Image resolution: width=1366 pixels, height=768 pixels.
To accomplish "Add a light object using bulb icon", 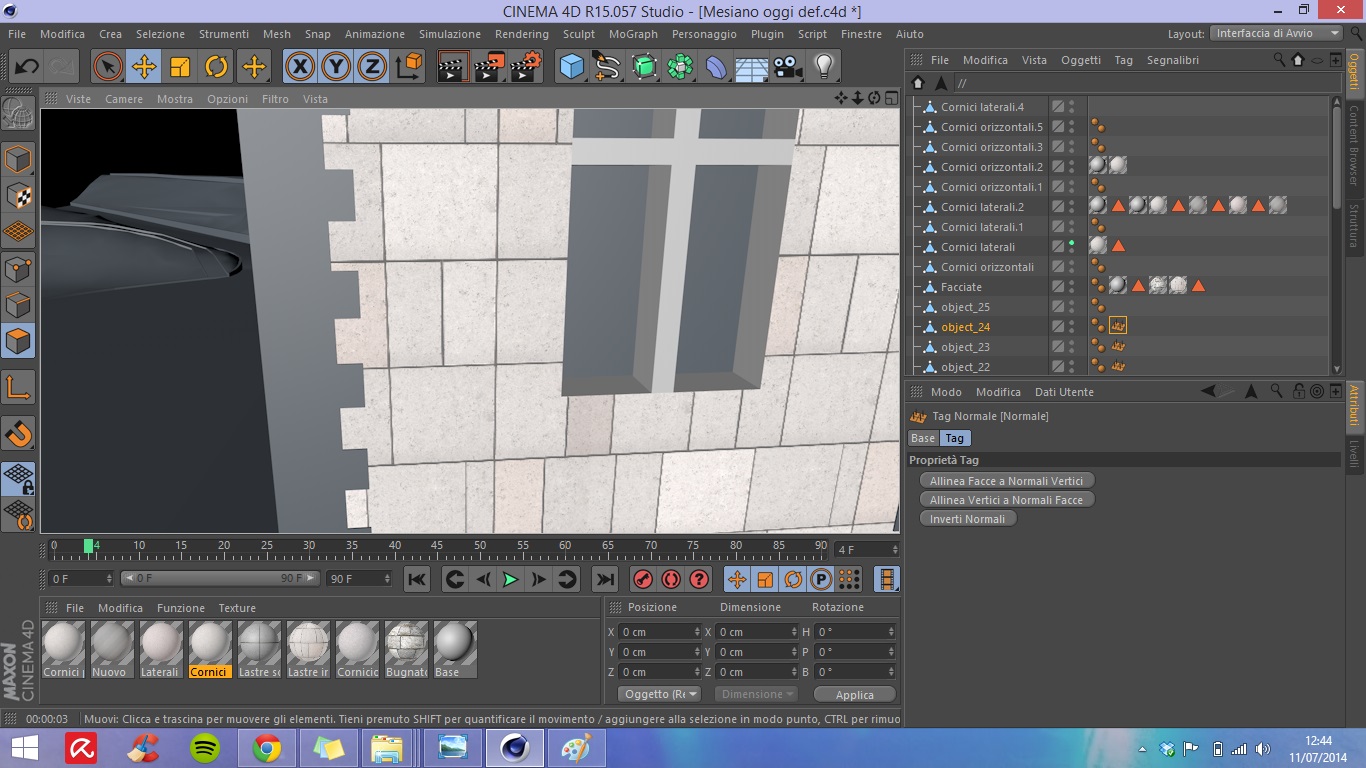I will [823, 67].
